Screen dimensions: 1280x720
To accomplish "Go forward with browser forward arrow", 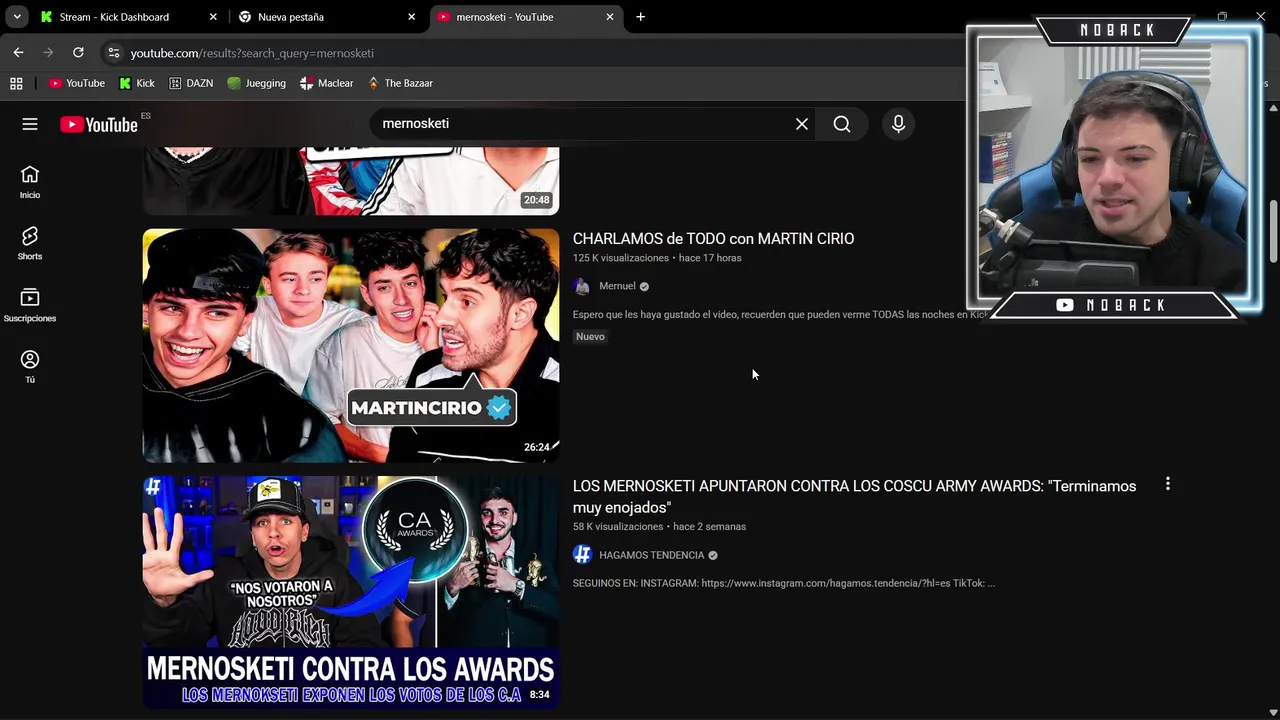I will [48, 52].
